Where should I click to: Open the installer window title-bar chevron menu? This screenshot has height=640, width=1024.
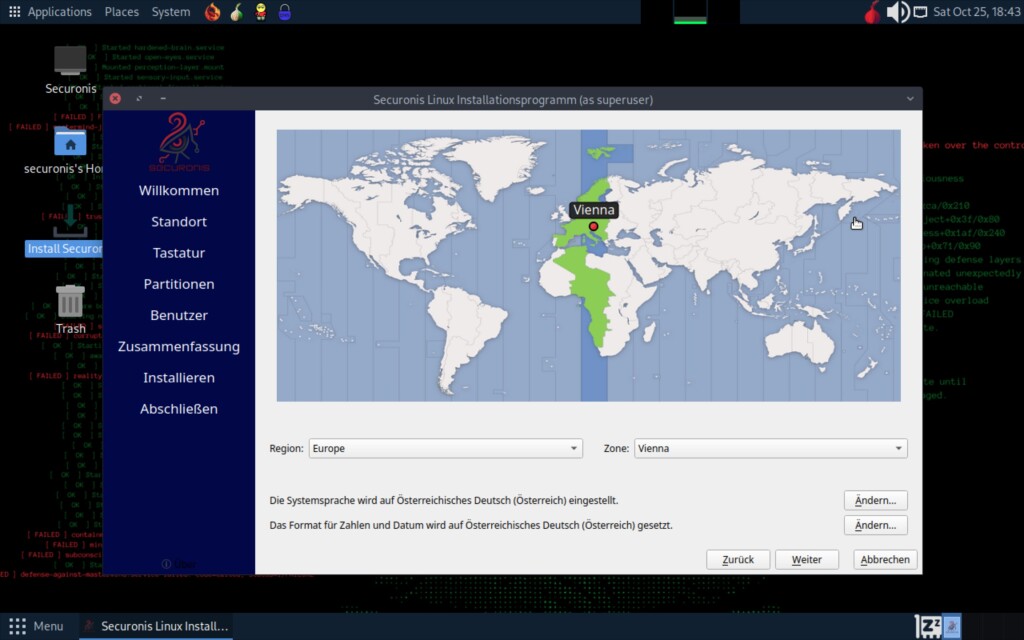(910, 99)
